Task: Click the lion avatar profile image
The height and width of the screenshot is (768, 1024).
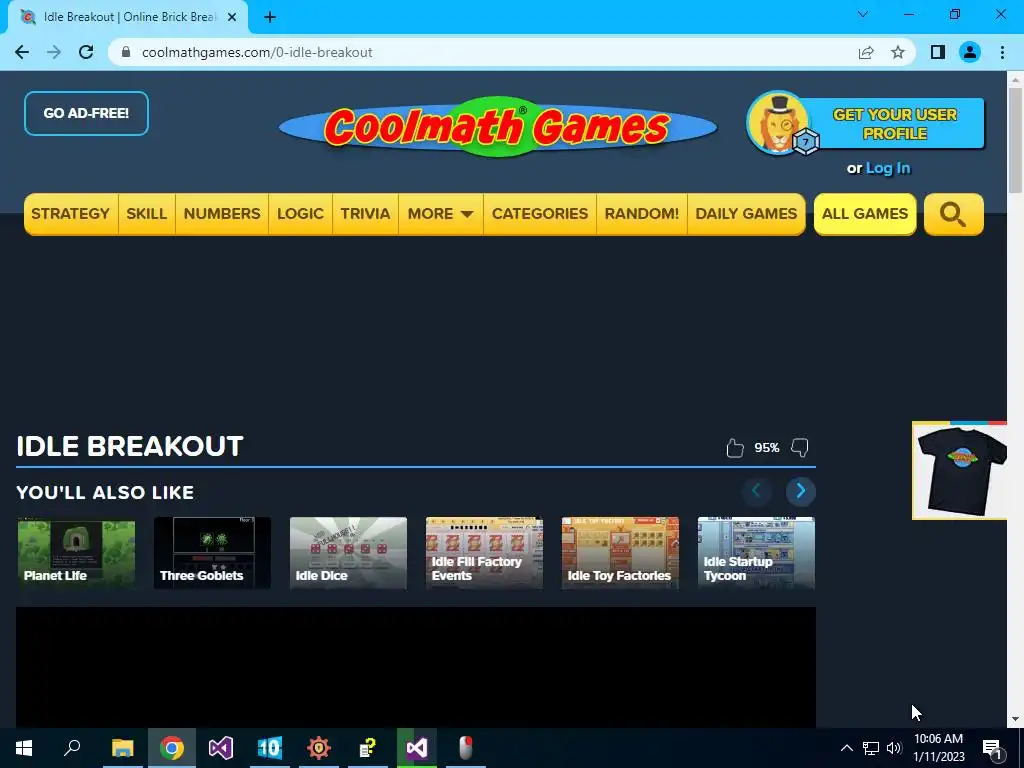Action: (778, 123)
